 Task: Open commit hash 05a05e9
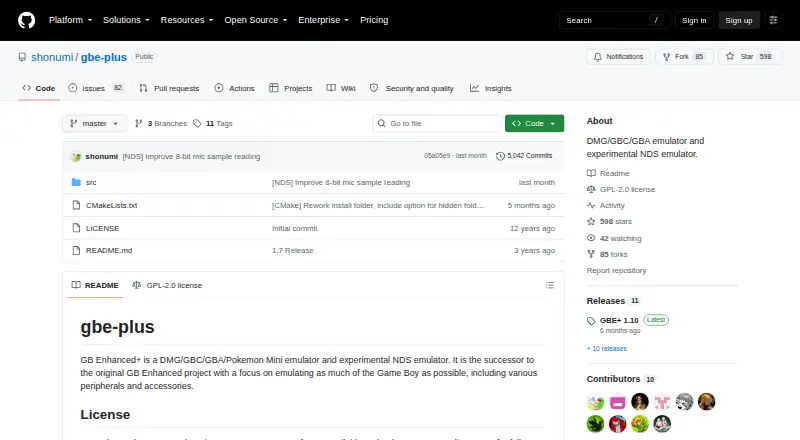(437, 156)
